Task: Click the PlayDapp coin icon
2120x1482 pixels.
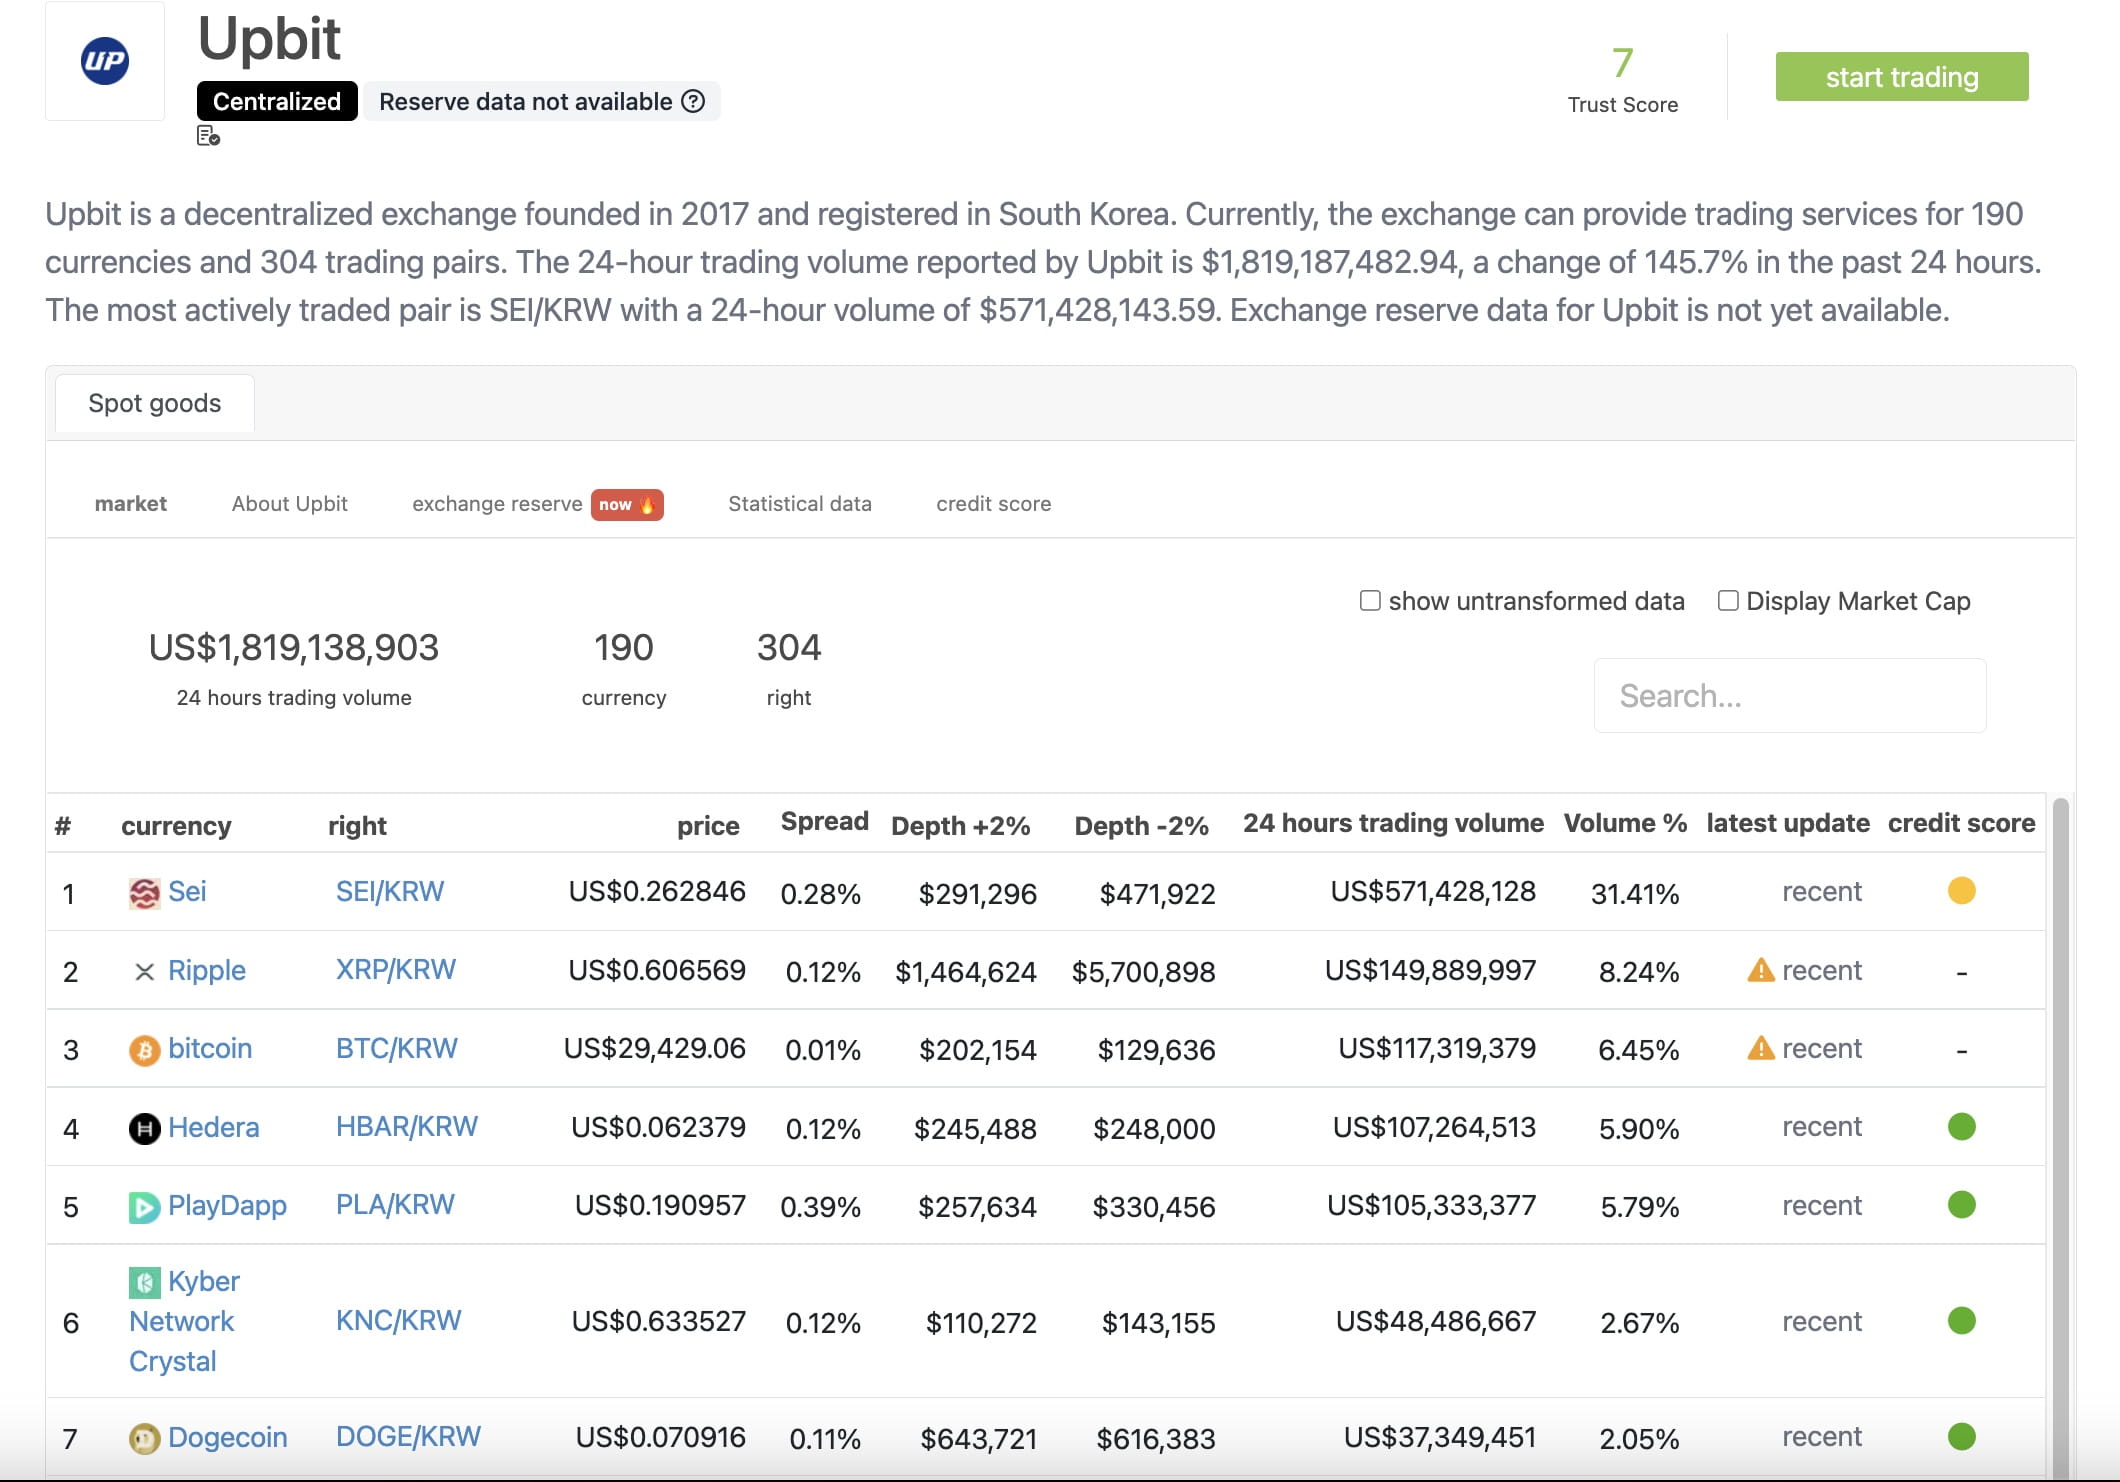Action: pyautogui.click(x=143, y=1206)
